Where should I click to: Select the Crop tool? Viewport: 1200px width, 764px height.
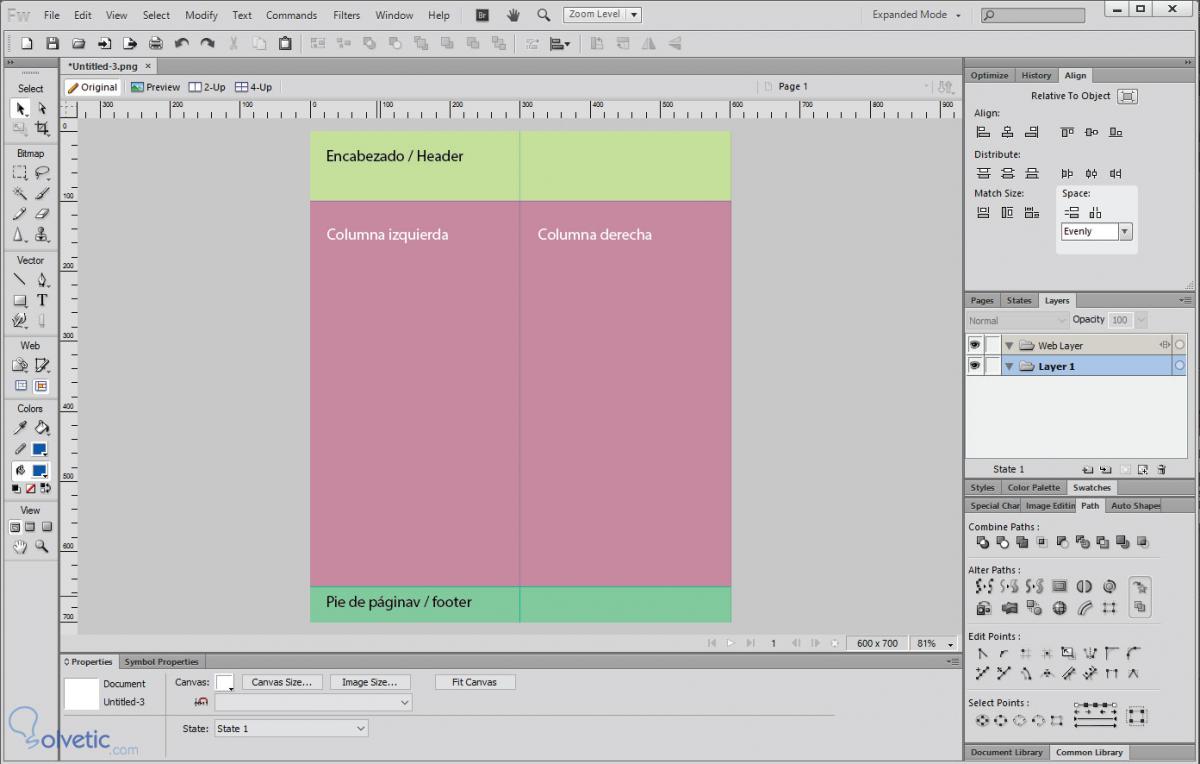[42, 128]
